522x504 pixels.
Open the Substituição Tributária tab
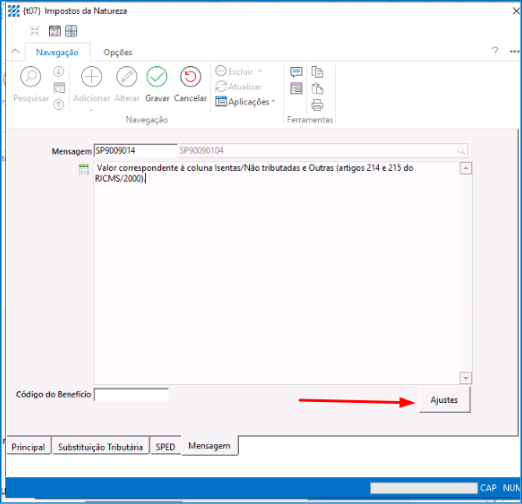(x=100, y=446)
